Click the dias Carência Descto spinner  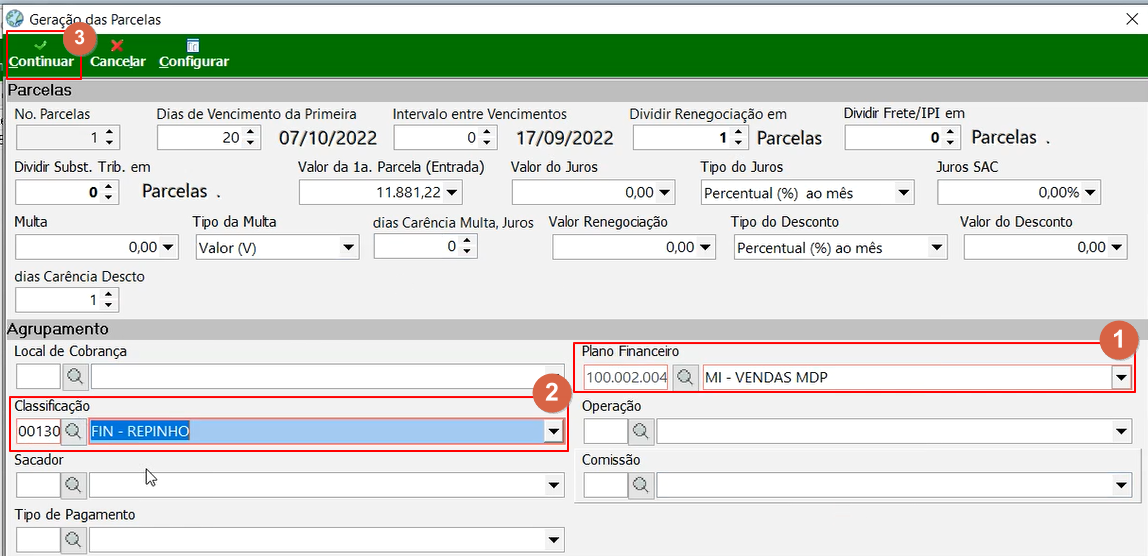coord(109,300)
